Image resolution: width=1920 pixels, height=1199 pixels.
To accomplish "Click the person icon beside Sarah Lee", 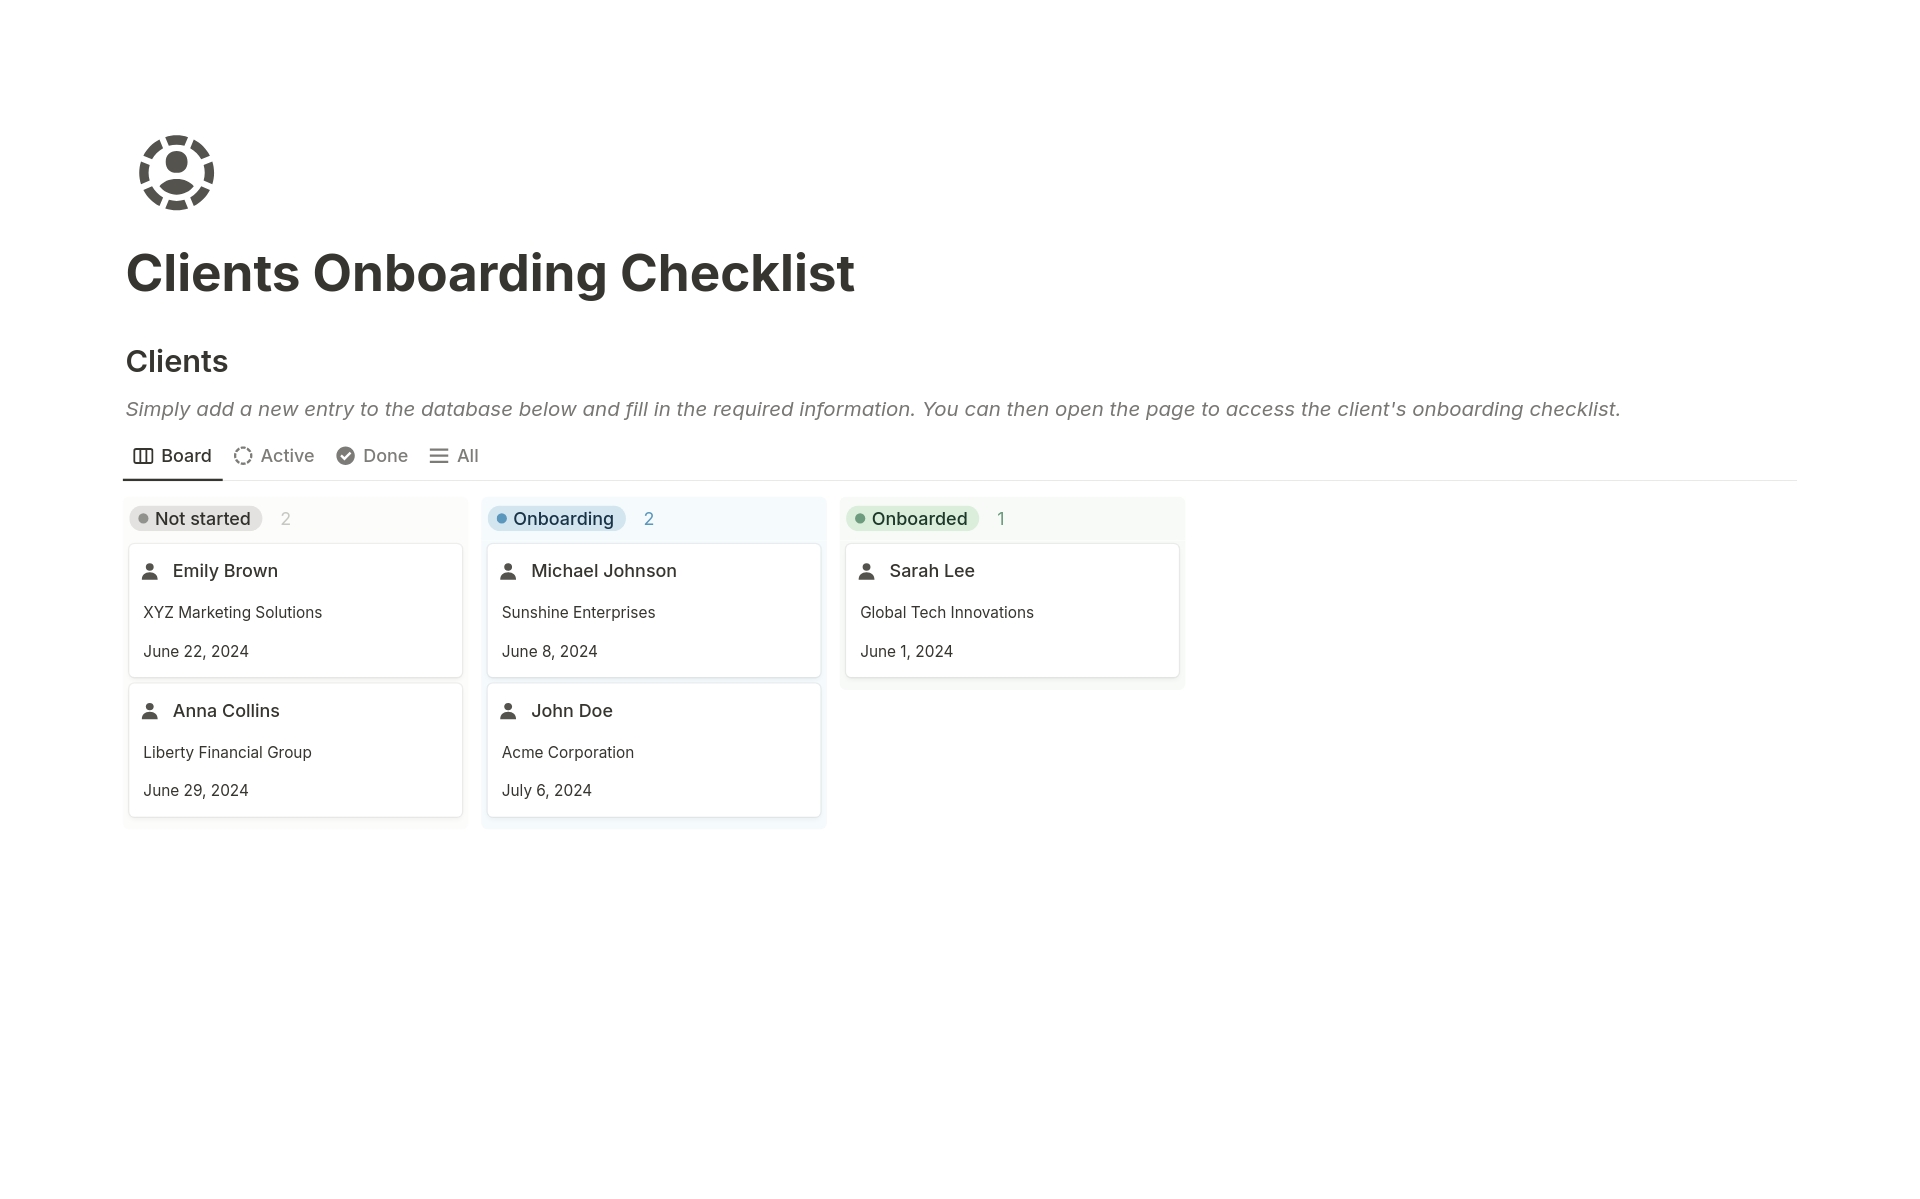I will (867, 571).
